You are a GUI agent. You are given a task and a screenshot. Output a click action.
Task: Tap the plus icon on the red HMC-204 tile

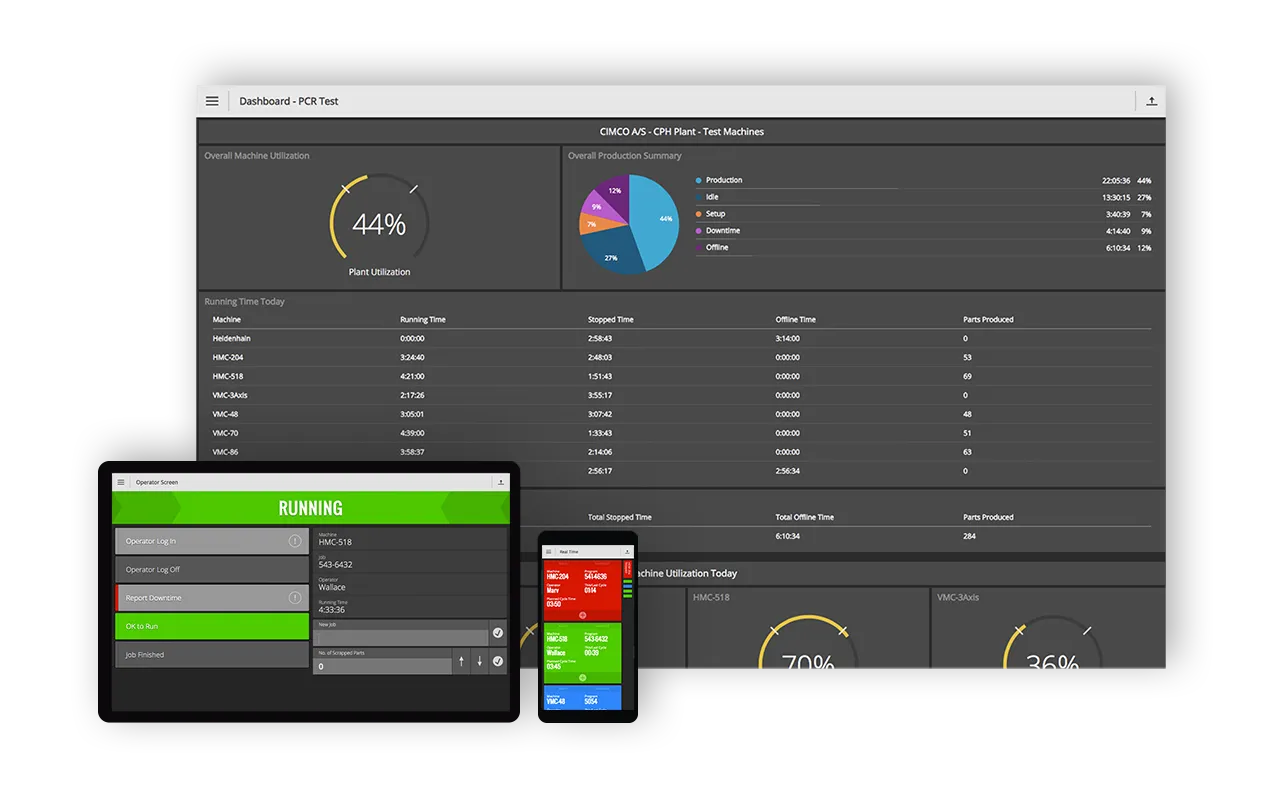pyautogui.click(x=582, y=614)
